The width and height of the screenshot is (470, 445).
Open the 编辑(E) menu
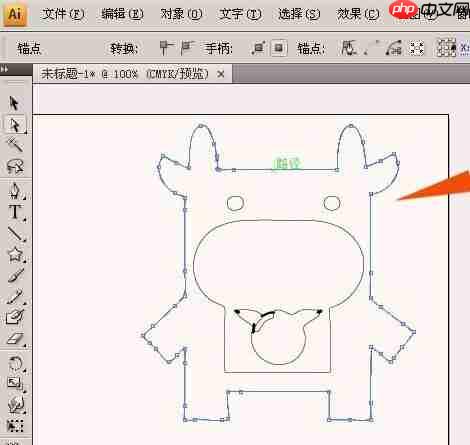(122, 14)
